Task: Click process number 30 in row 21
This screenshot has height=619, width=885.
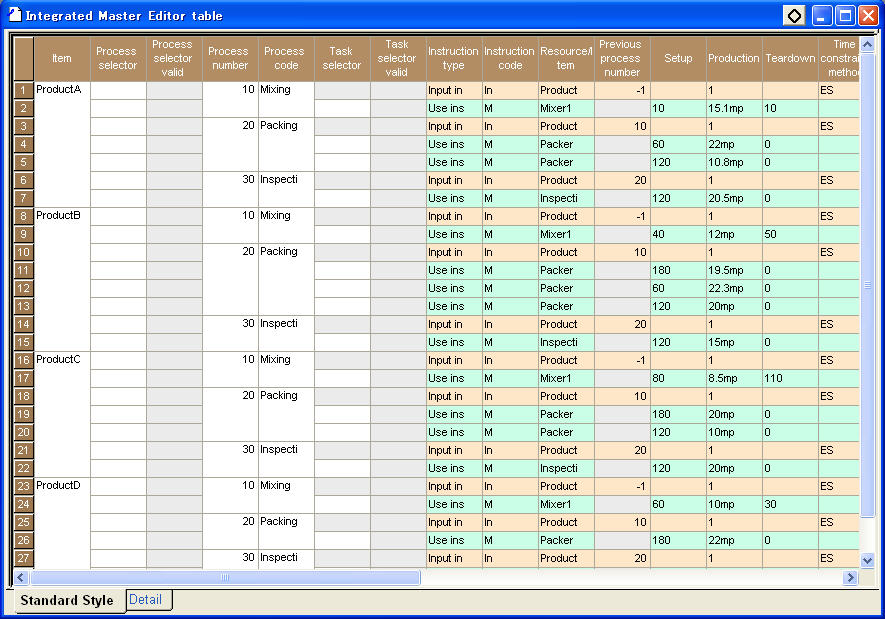Action: [230, 459]
